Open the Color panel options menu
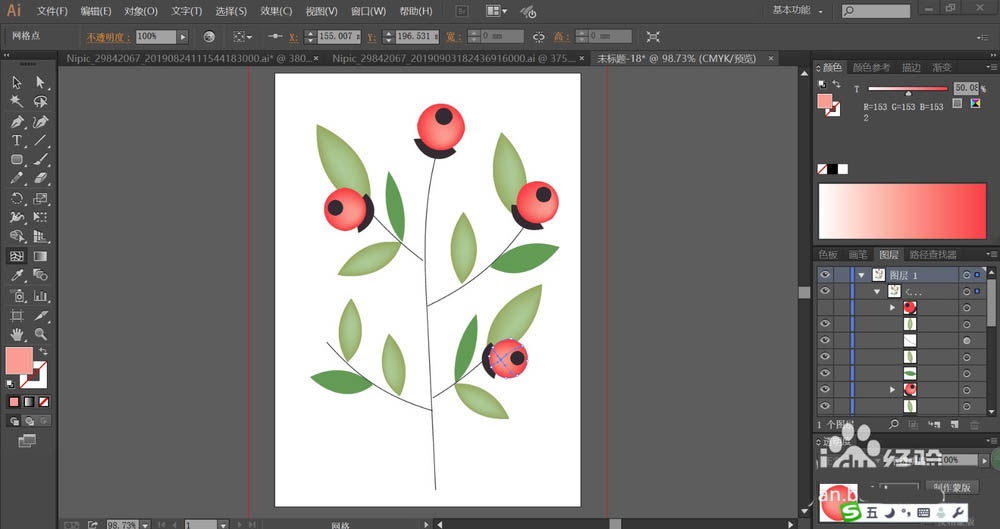Viewport: 1000px width, 529px height. pos(991,67)
